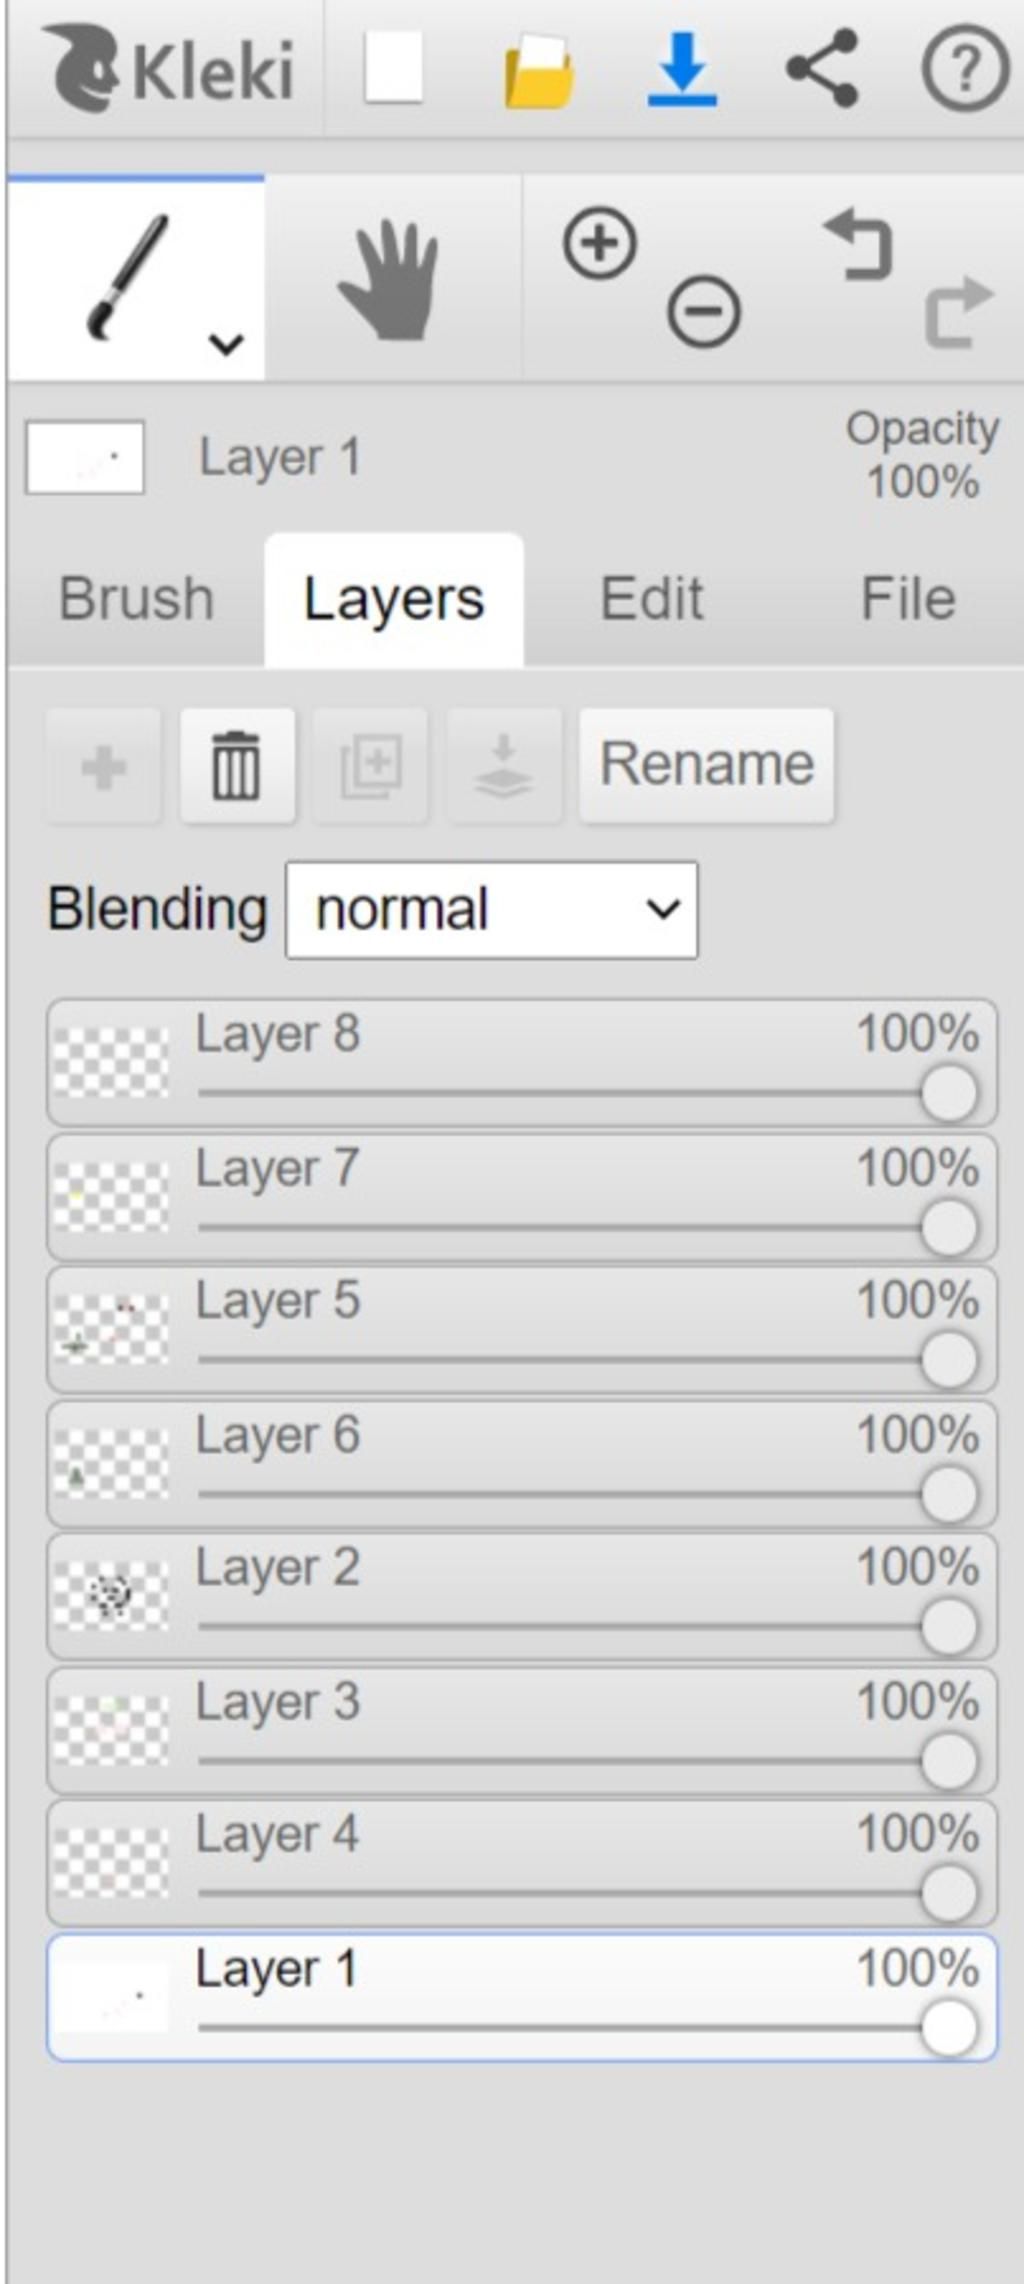Select Layer 5 in the list
The image size is (1024, 2284).
(x=521, y=1330)
